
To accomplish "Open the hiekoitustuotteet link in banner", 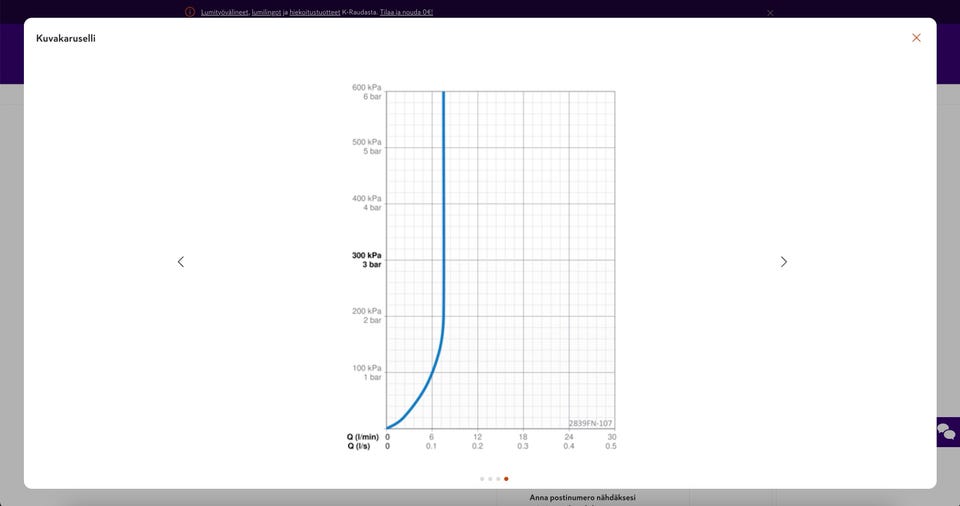I will [x=315, y=12].
